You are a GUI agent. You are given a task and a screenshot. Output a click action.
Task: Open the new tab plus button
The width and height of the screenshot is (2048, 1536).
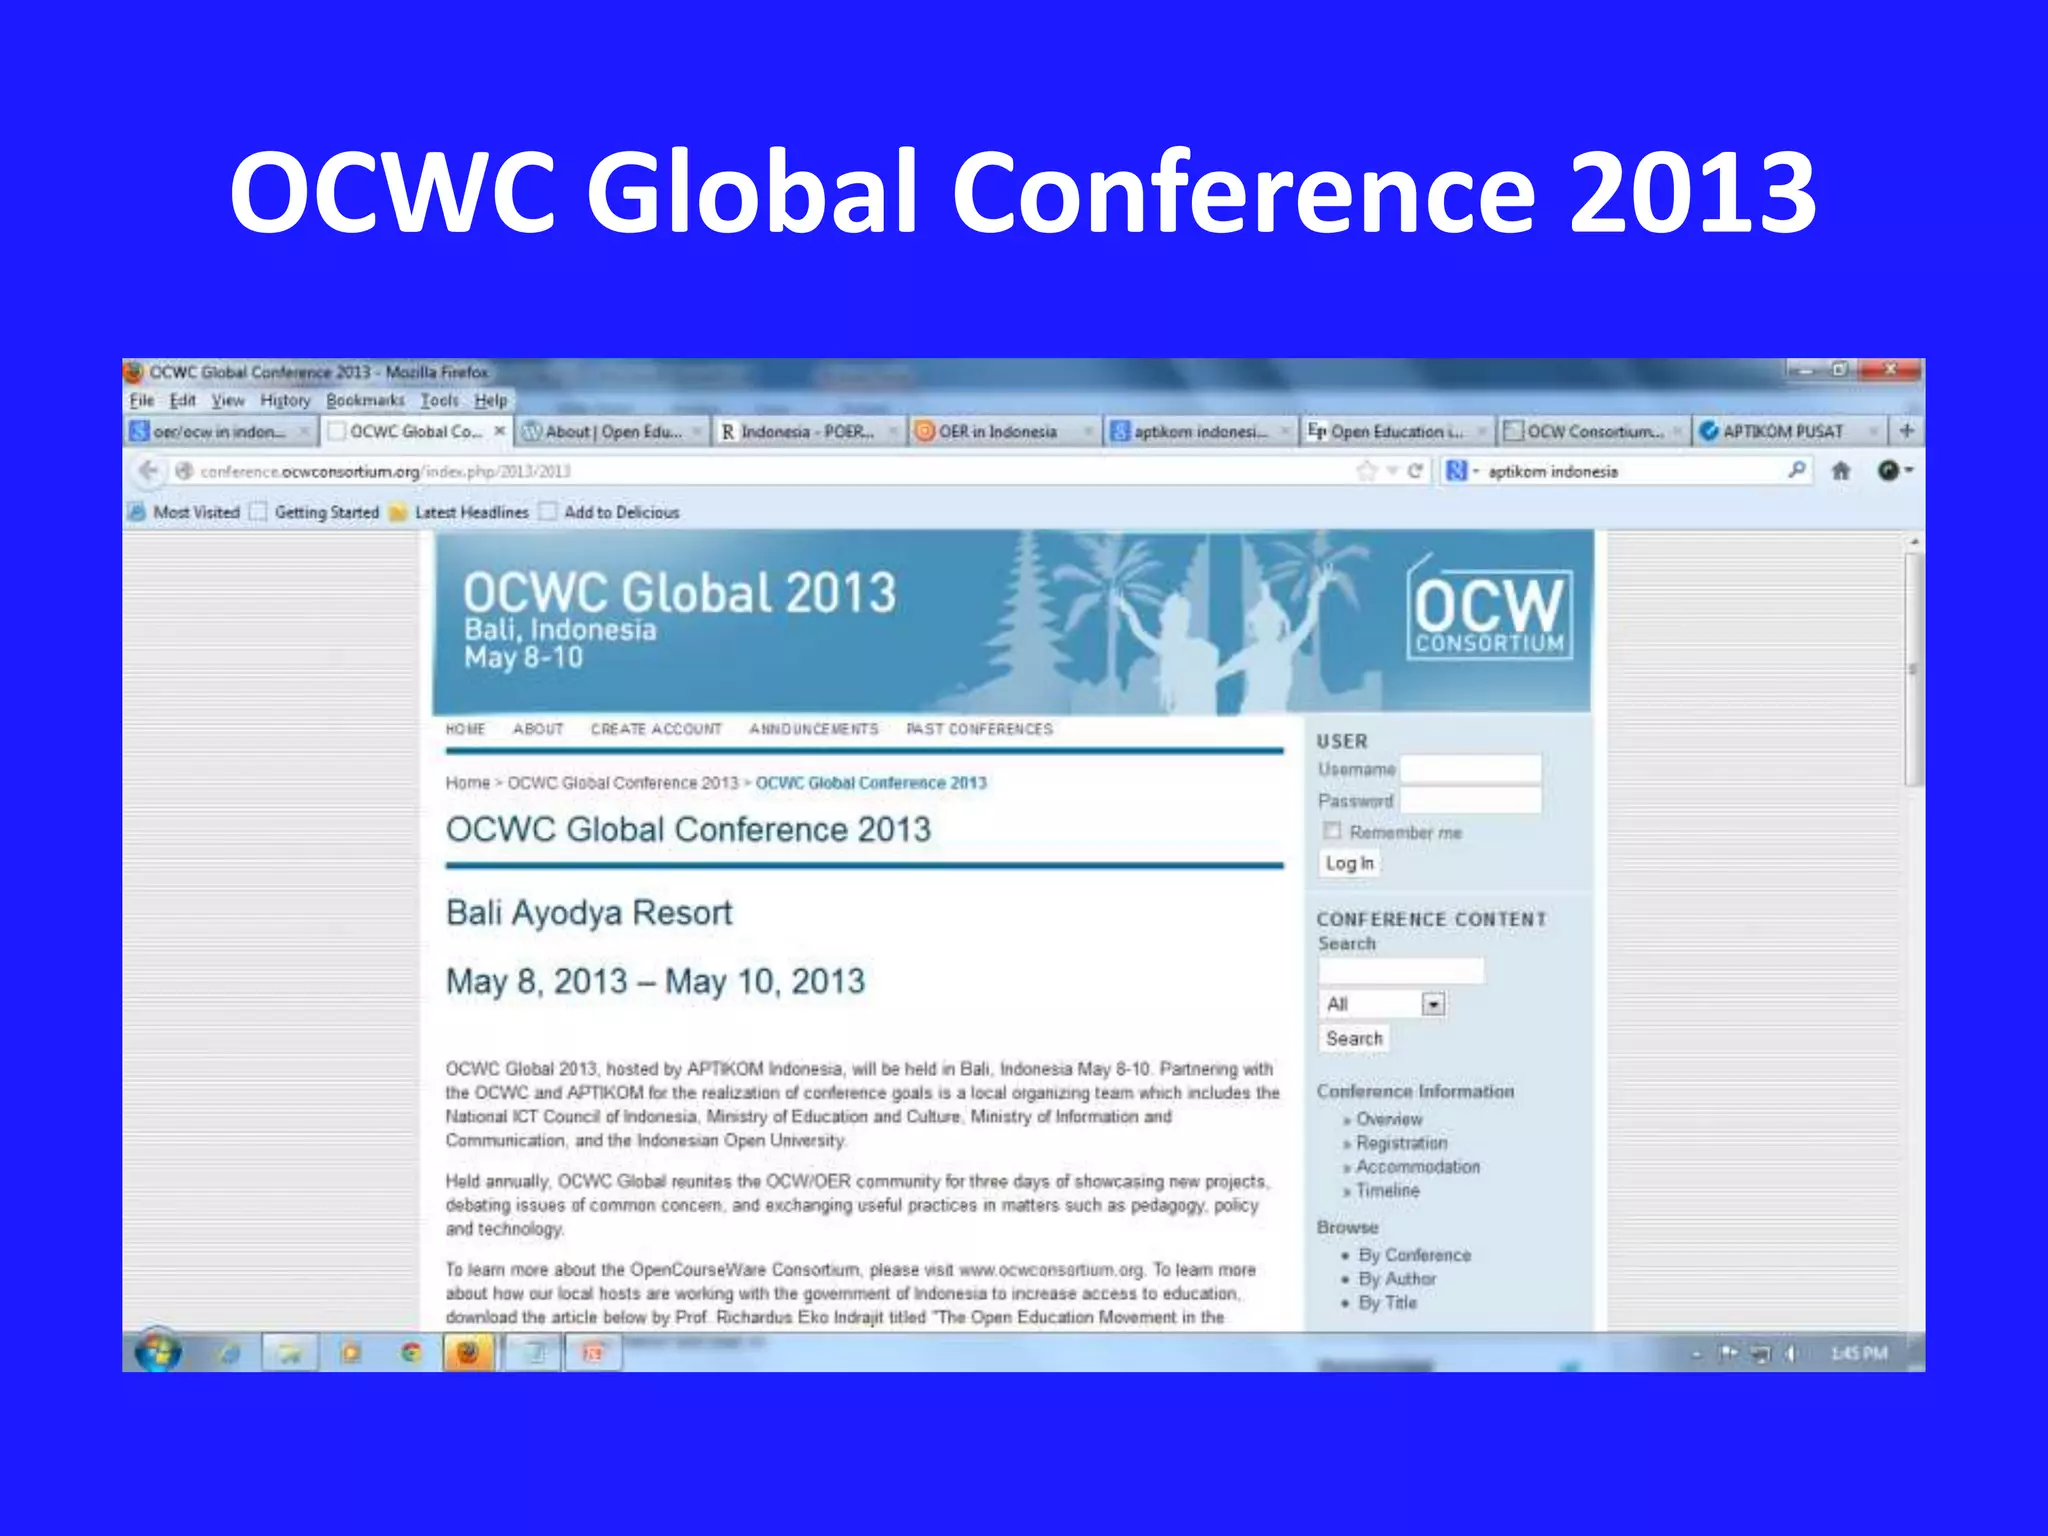click(x=1907, y=431)
